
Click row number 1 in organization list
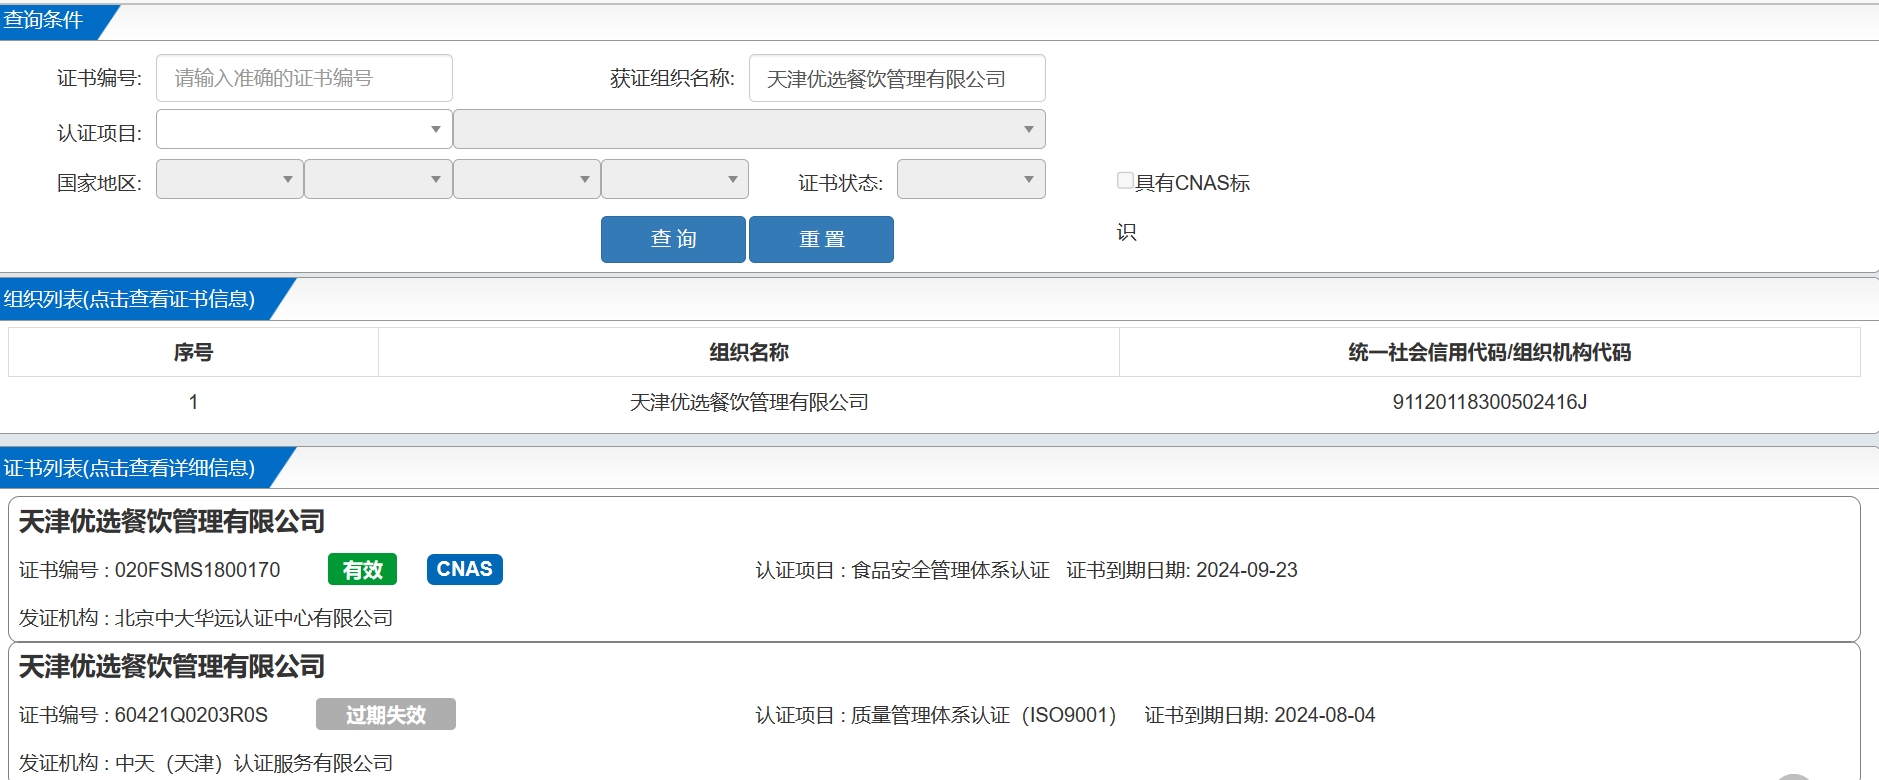[193, 402]
